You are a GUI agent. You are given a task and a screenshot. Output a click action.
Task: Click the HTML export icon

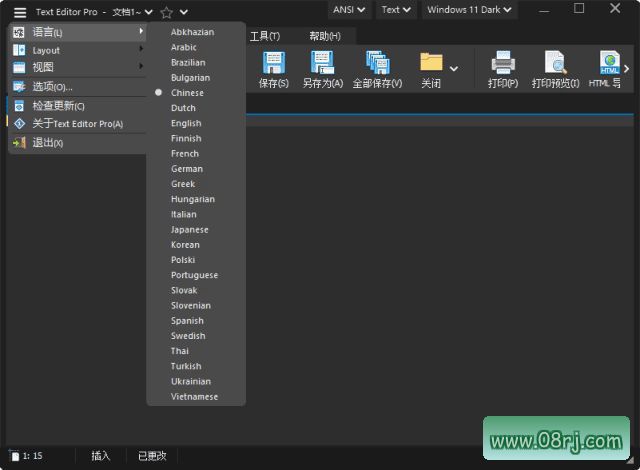pyautogui.click(x=609, y=64)
